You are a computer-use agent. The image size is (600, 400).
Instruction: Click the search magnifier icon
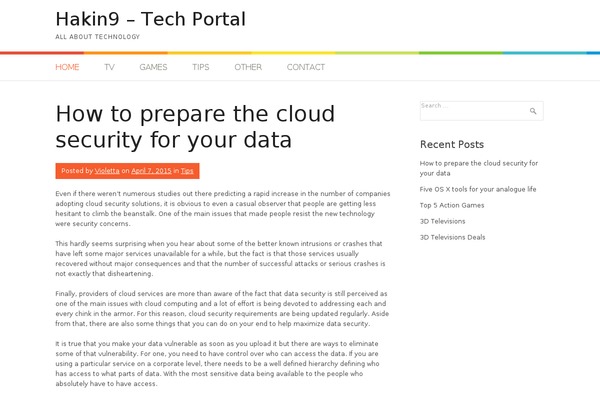(533, 111)
